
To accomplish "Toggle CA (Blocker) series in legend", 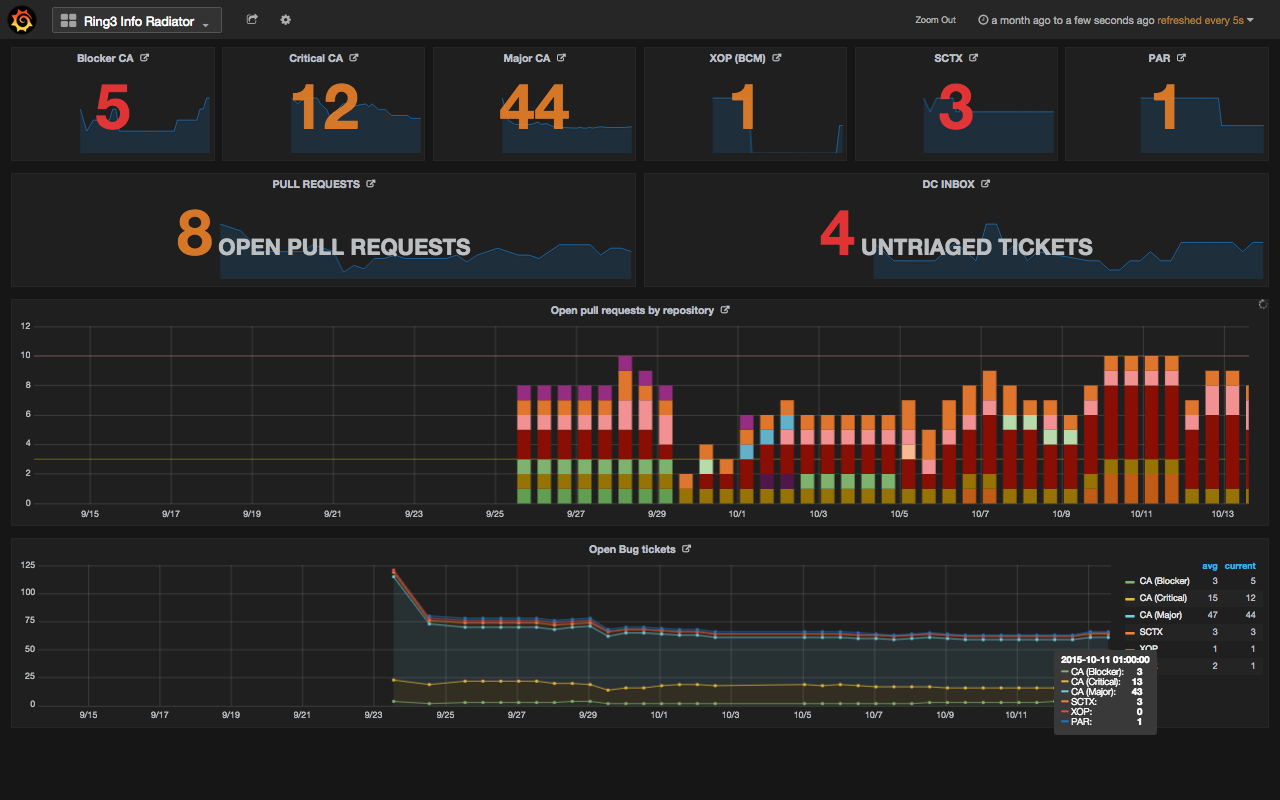I will pos(1163,581).
